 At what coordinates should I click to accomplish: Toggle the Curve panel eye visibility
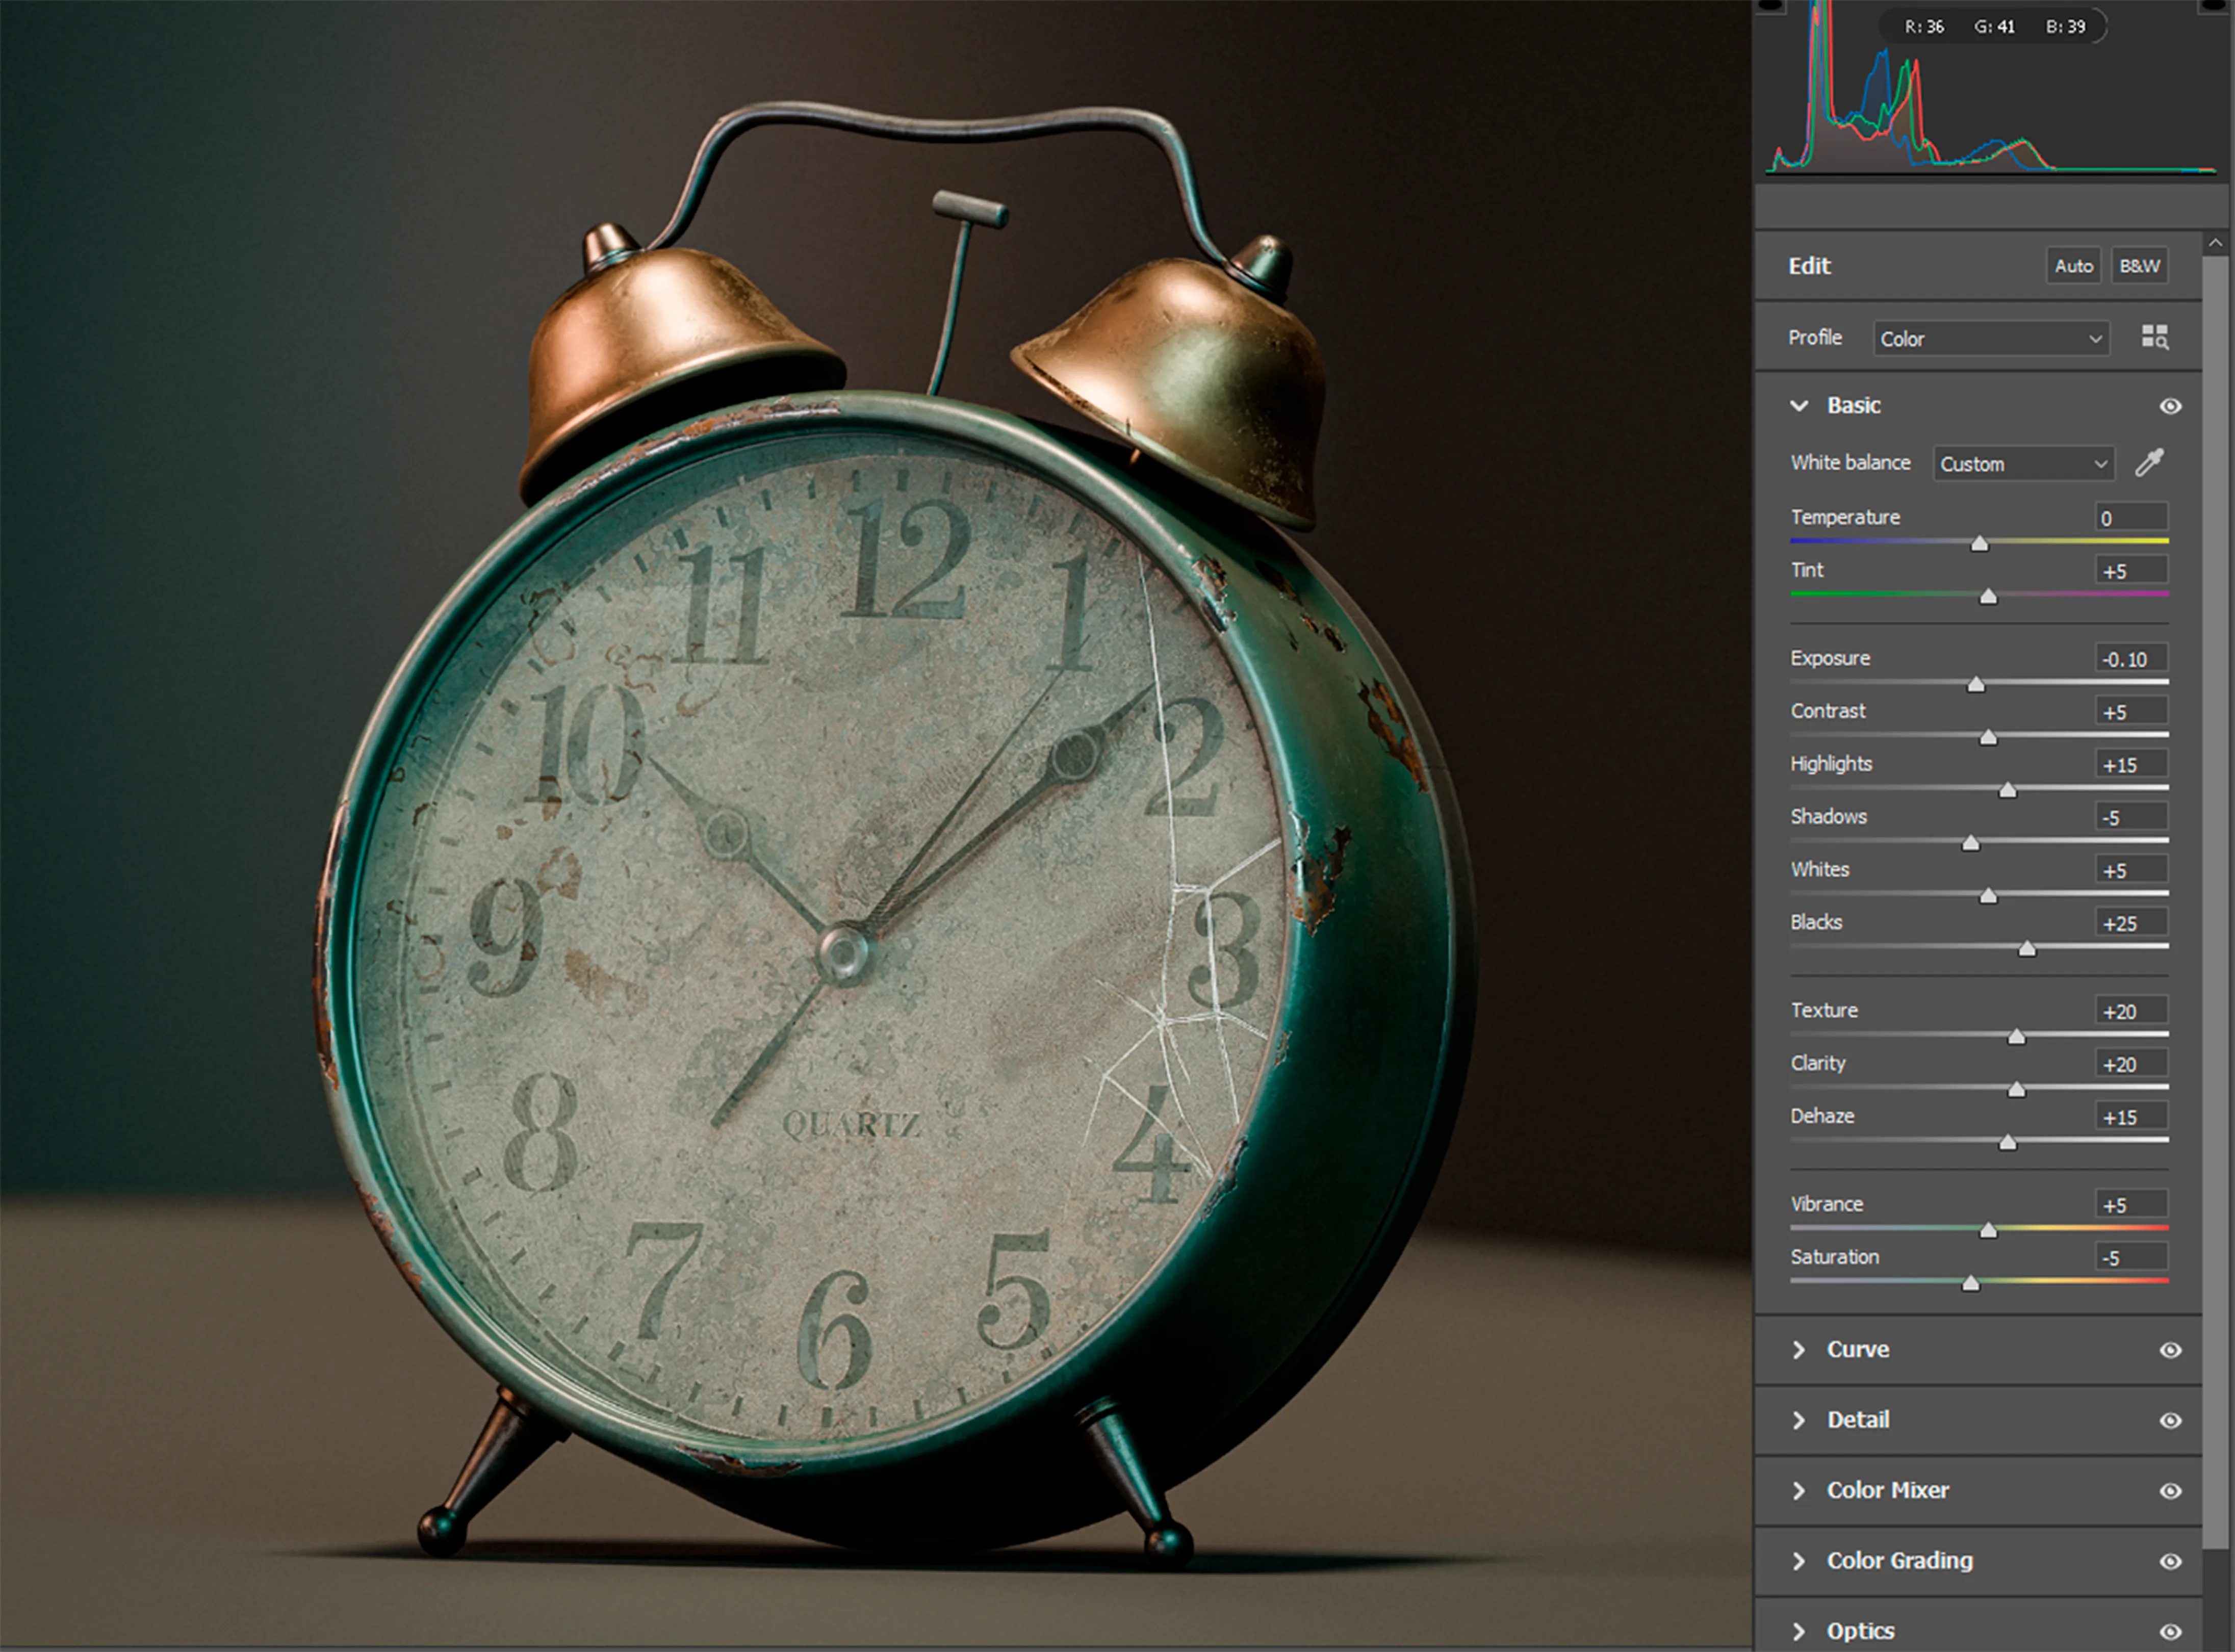[x=2170, y=1350]
